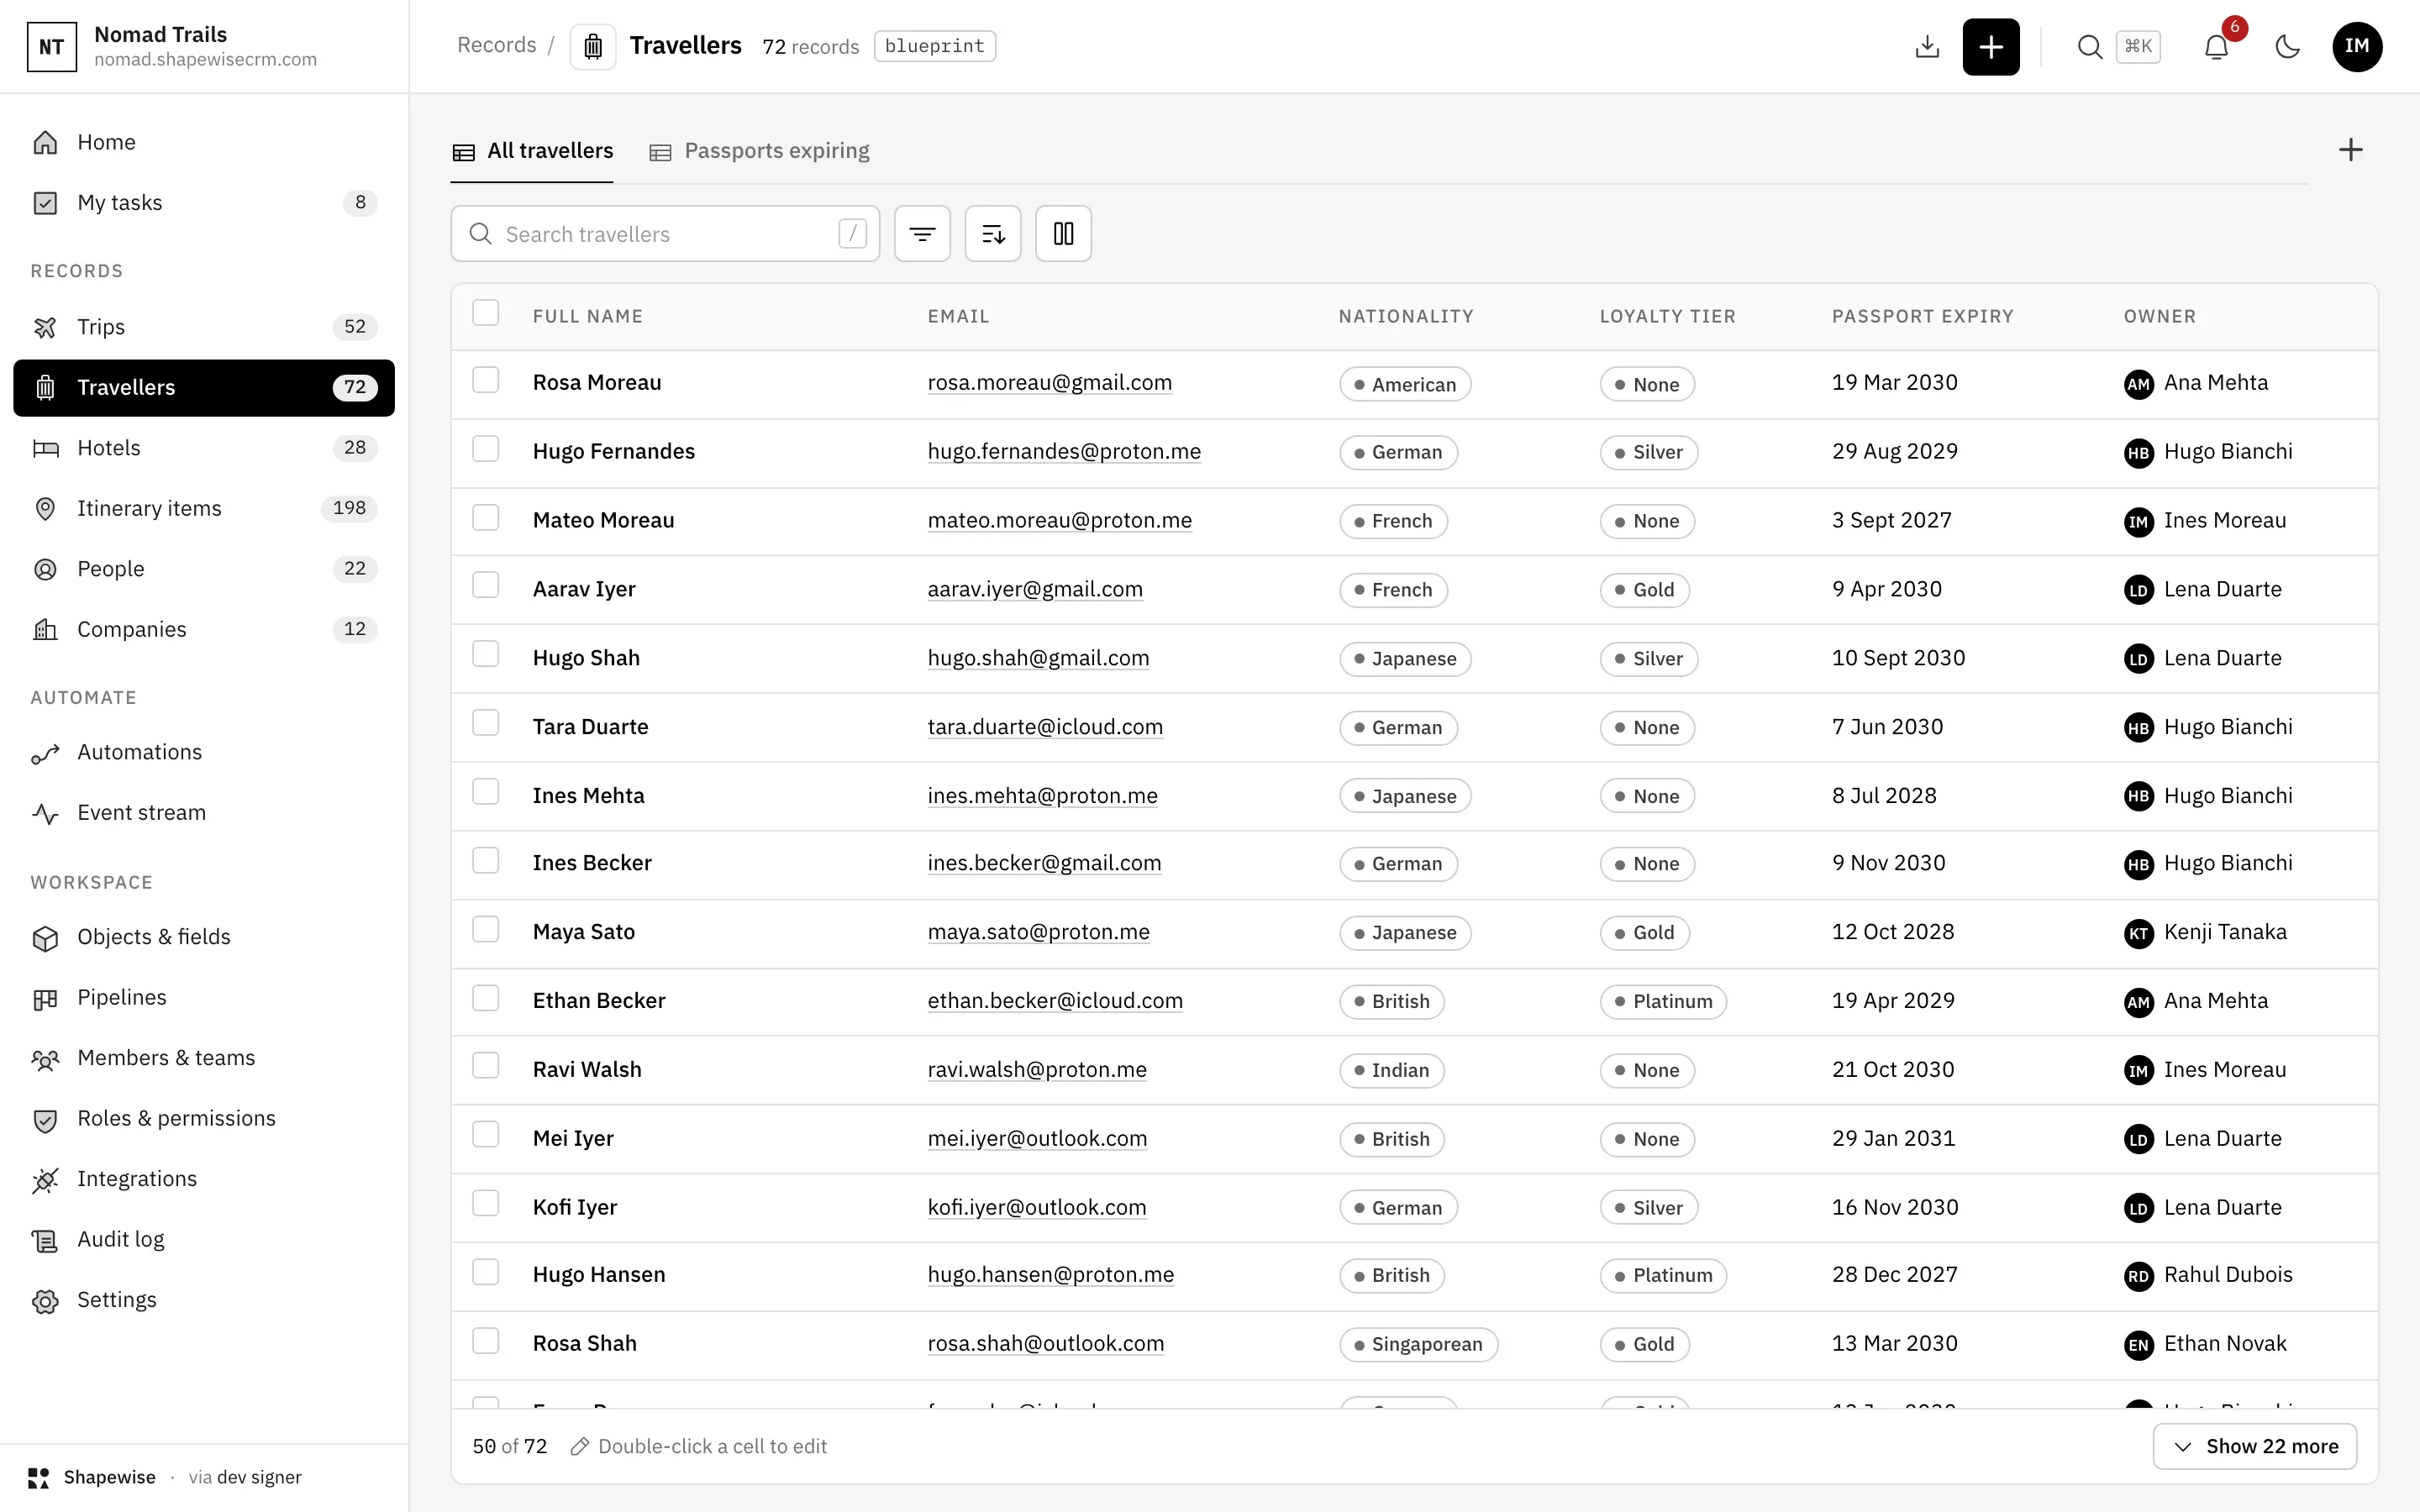Click the Companies building icon
This screenshot has width=2420, height=1512.
pos(45,630)
